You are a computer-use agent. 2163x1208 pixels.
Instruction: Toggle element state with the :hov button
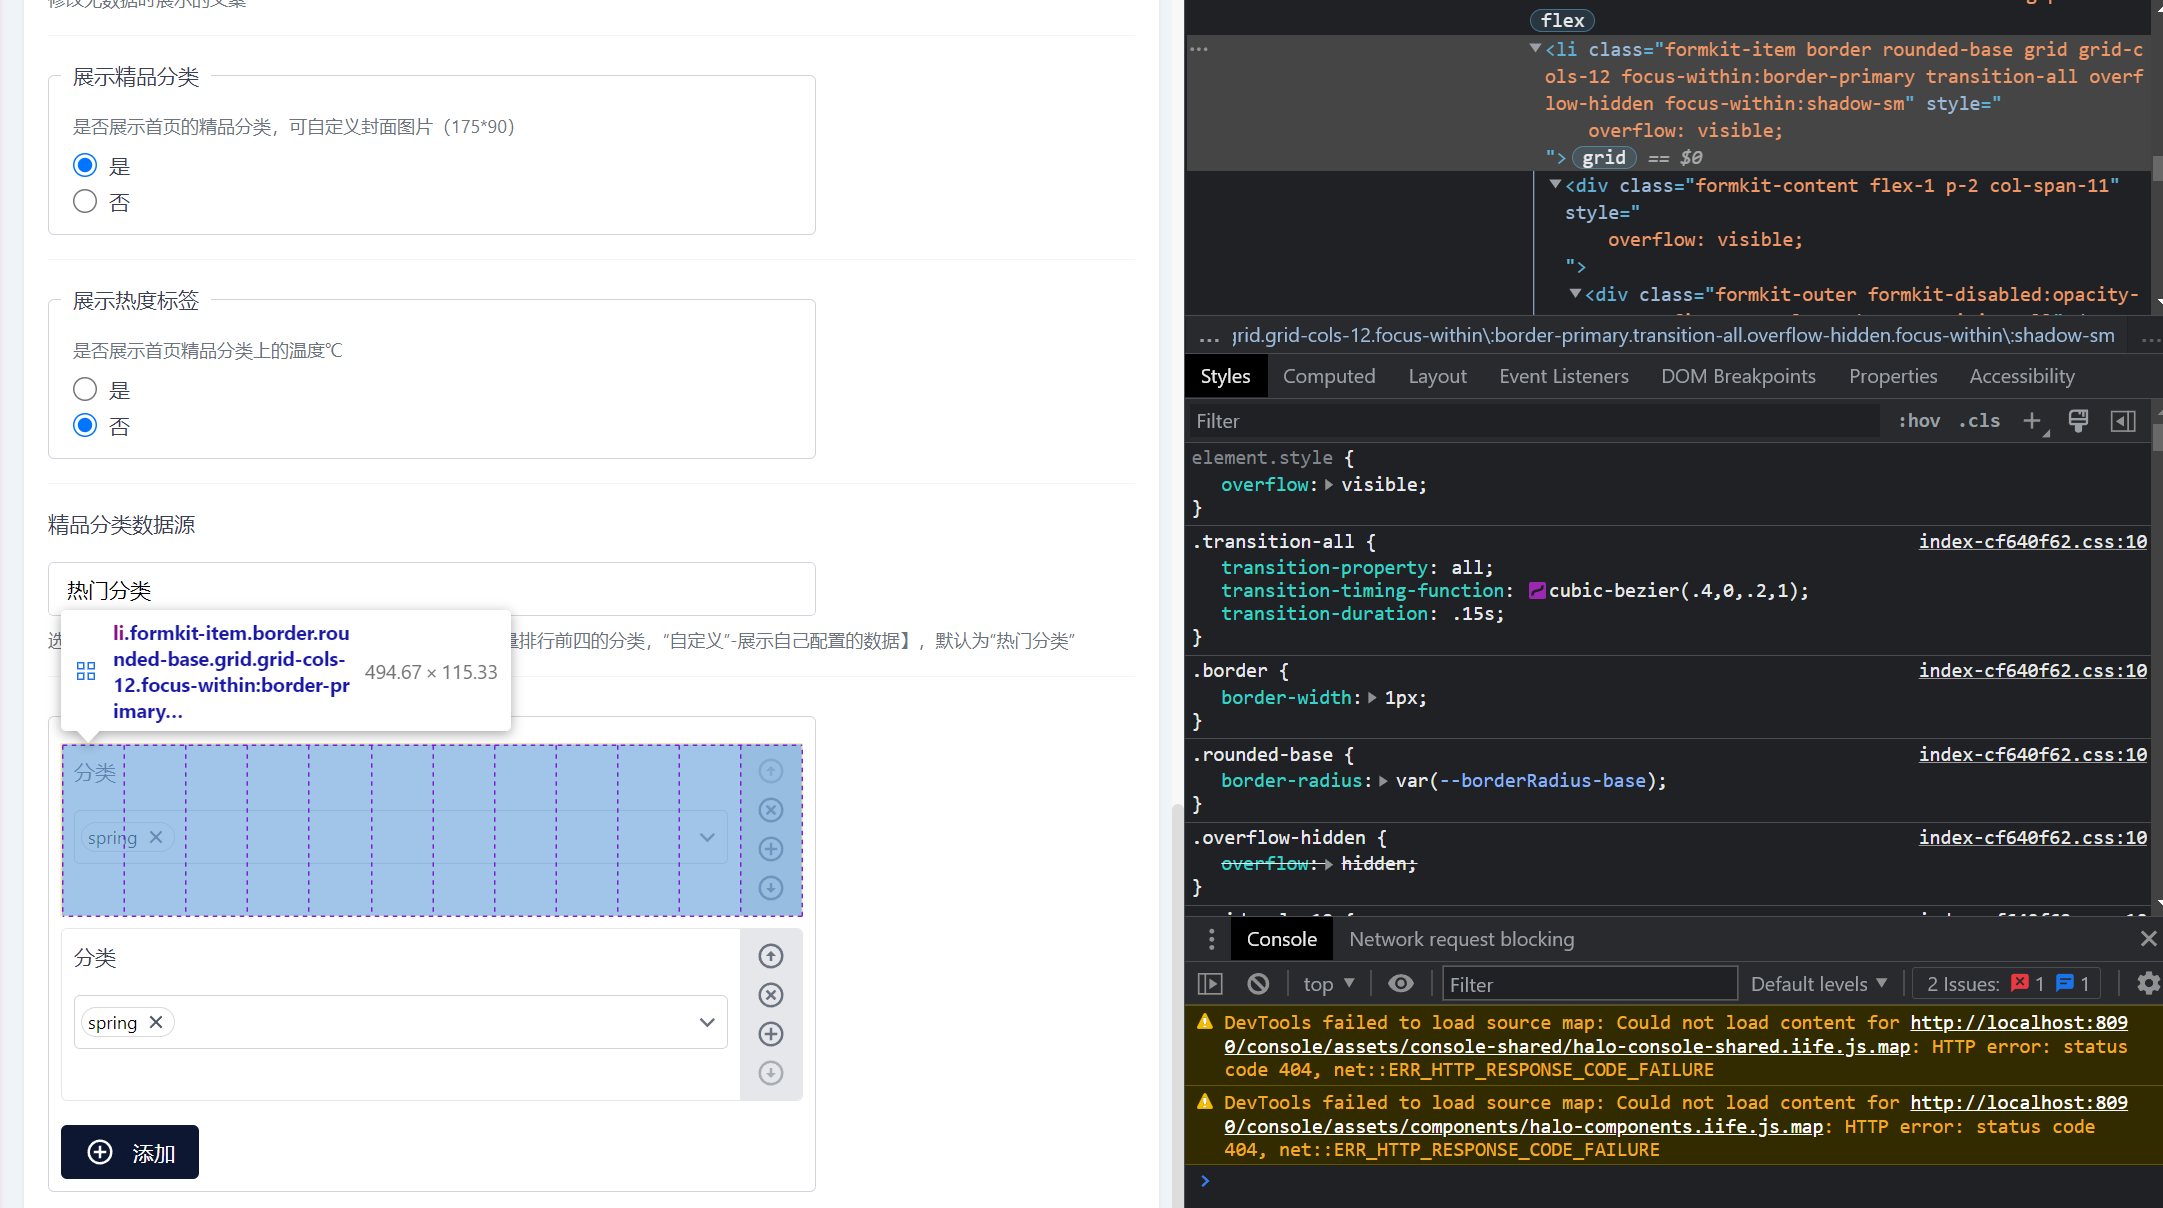[x=1918, y=420]
